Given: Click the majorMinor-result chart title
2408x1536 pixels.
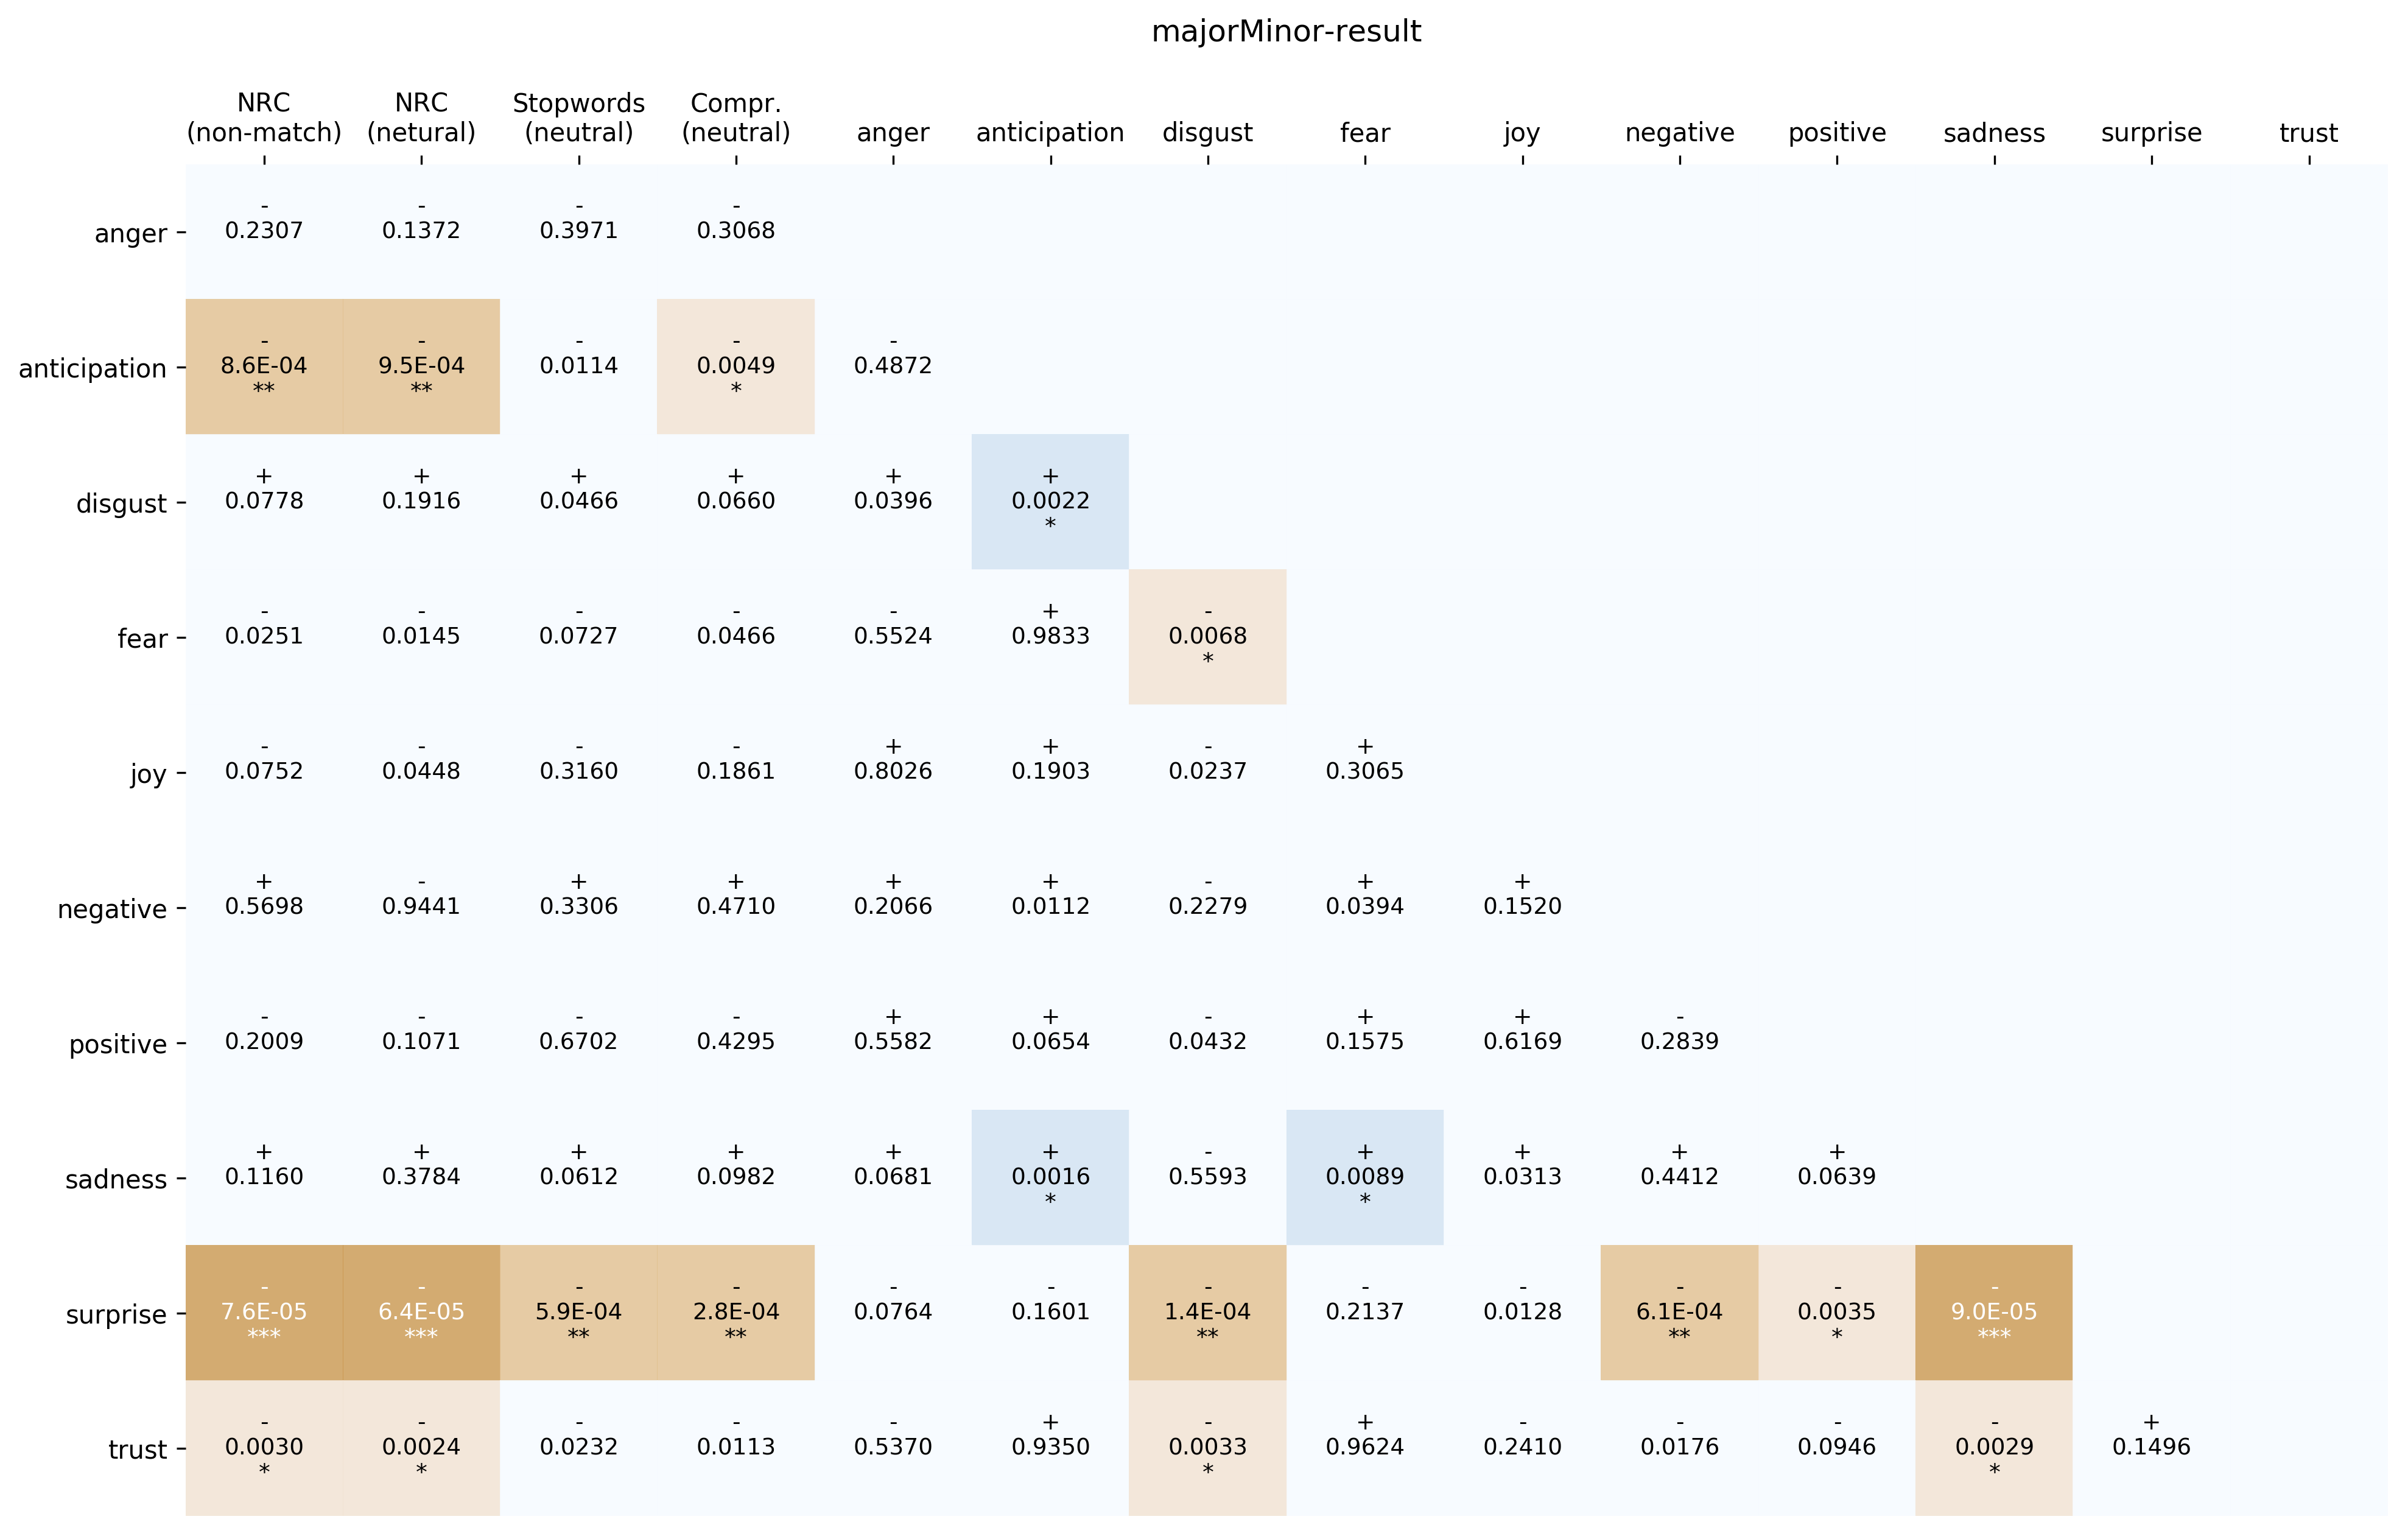Looking at the screenshot, I should (1286, 32).
